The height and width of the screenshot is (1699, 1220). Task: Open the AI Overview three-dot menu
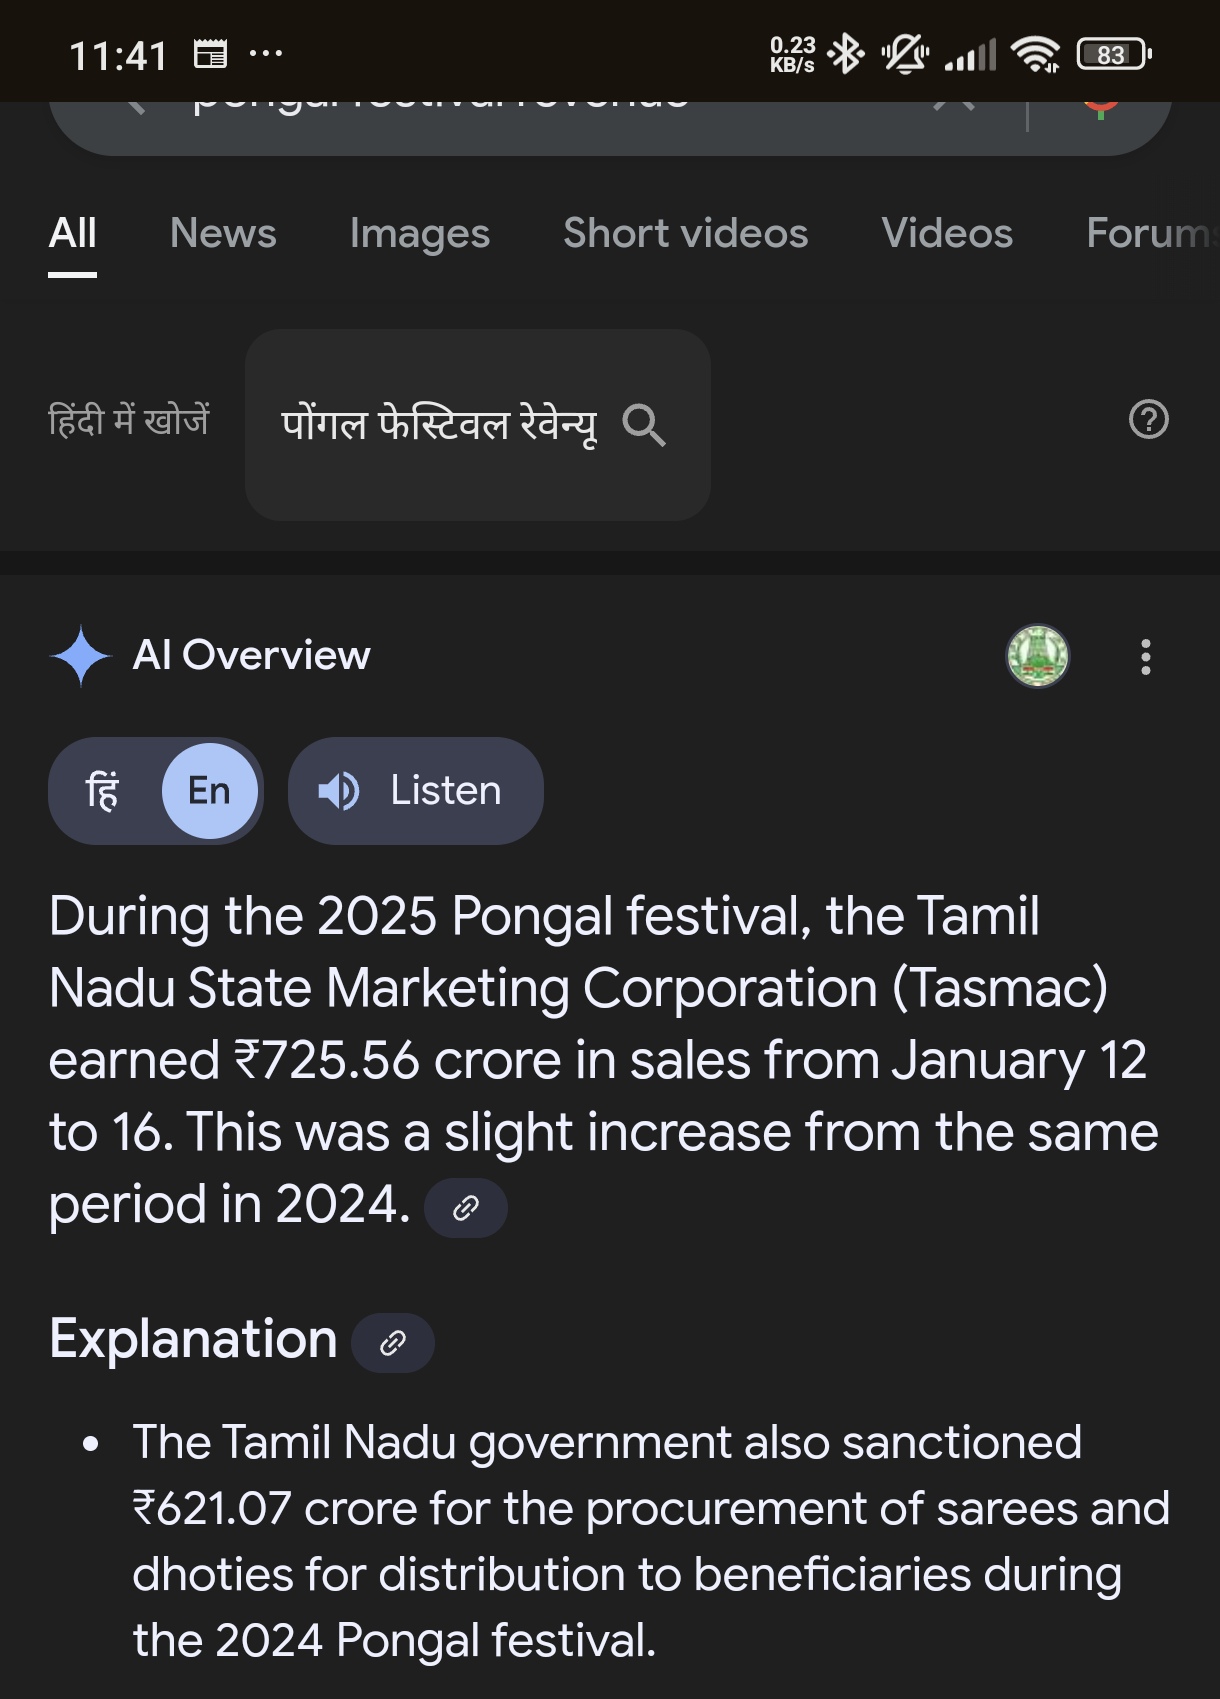pyautogui.click(x=1146, y=657)
